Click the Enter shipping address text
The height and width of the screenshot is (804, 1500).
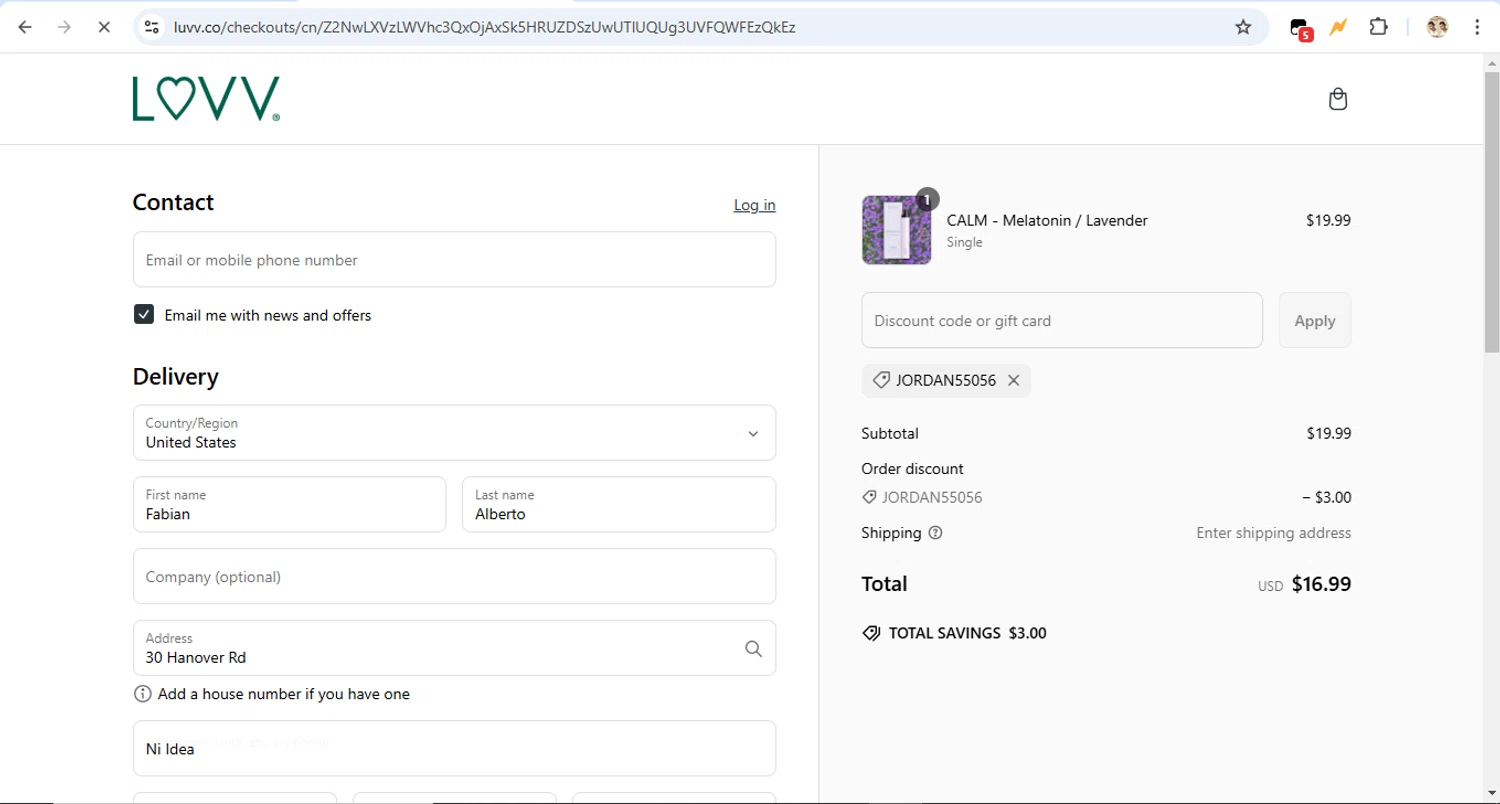click(x=1273, y=533)
